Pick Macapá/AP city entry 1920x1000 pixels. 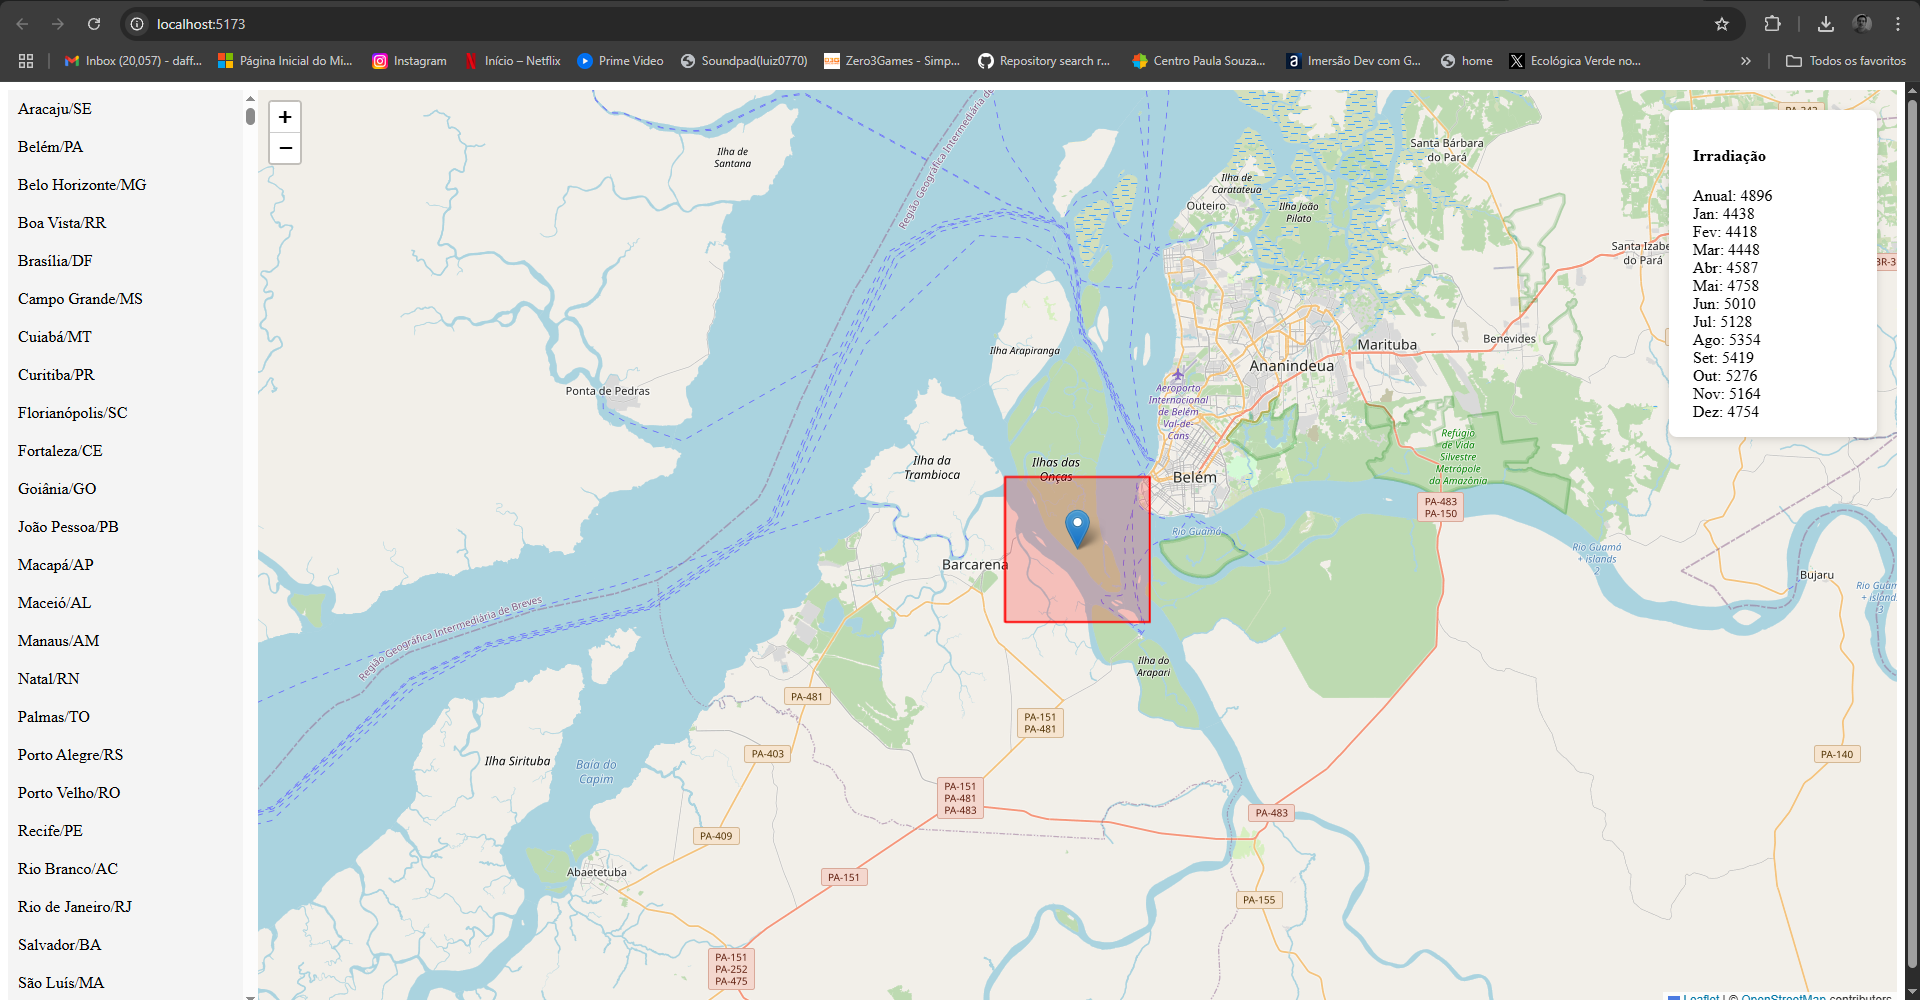point(125,565)
